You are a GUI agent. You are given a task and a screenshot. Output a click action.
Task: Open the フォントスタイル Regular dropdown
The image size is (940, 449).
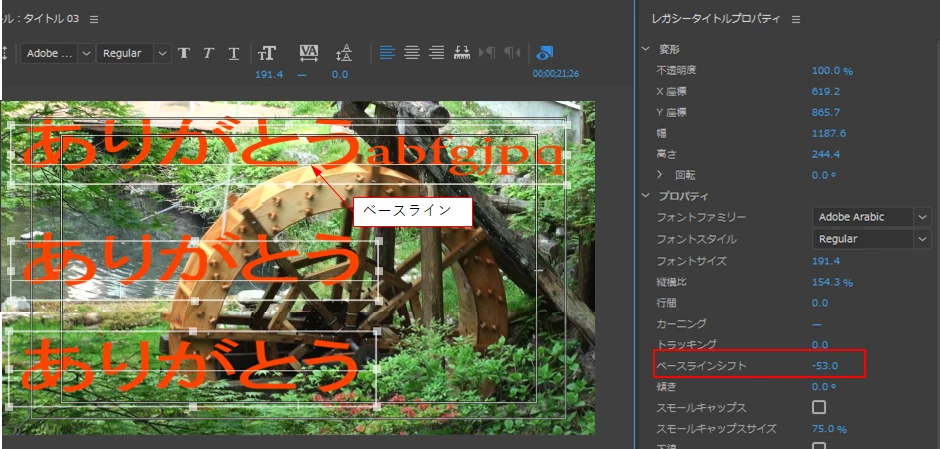pos(872,239)
